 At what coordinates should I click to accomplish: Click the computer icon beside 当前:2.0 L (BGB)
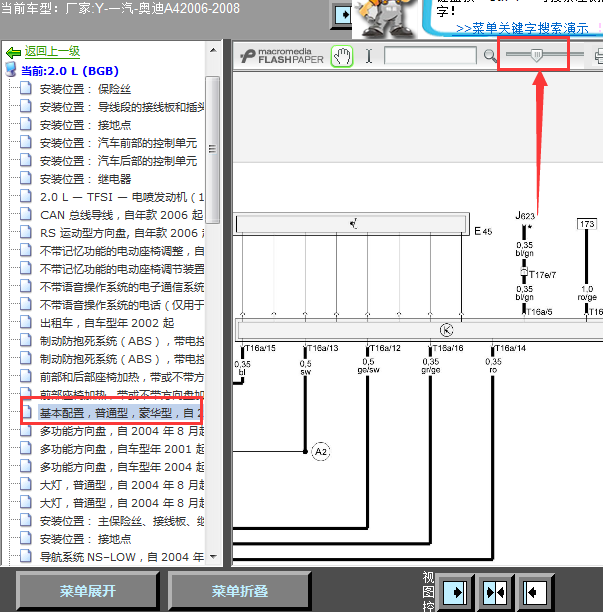tap(11, 70)
